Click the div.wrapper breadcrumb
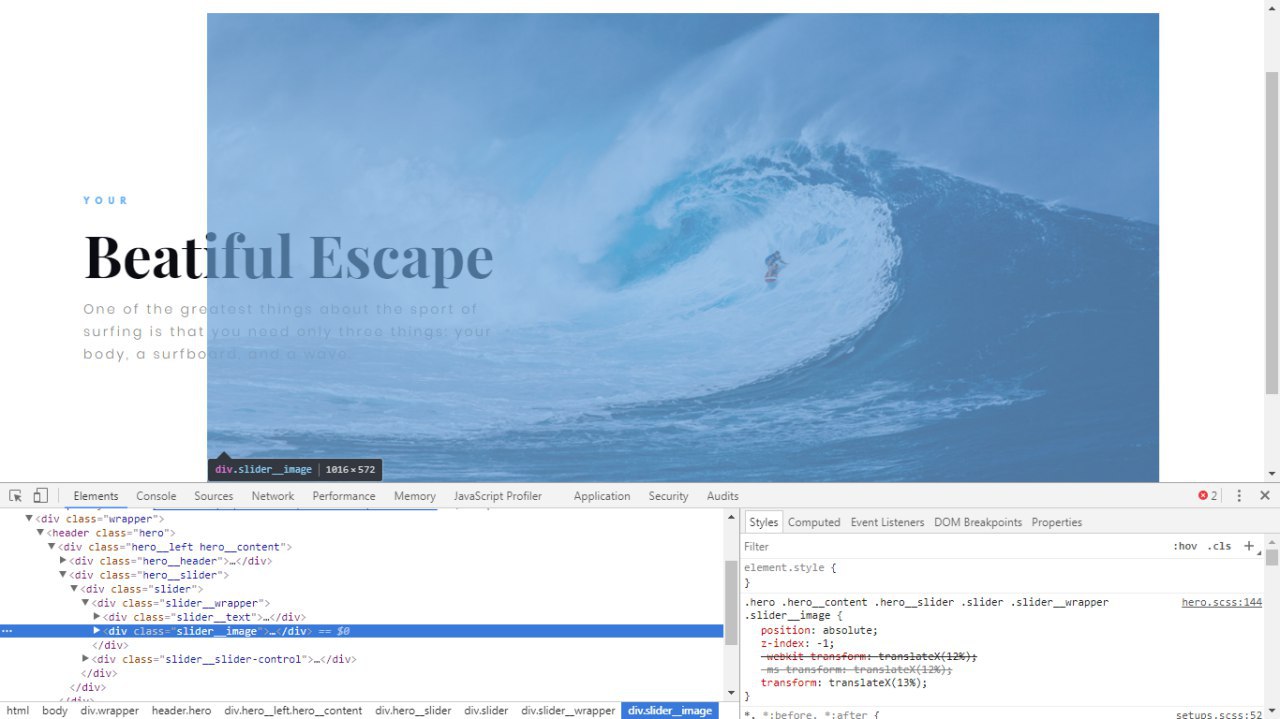Image resolution: width=1280 pixels, height=719 pixels. 110,711
